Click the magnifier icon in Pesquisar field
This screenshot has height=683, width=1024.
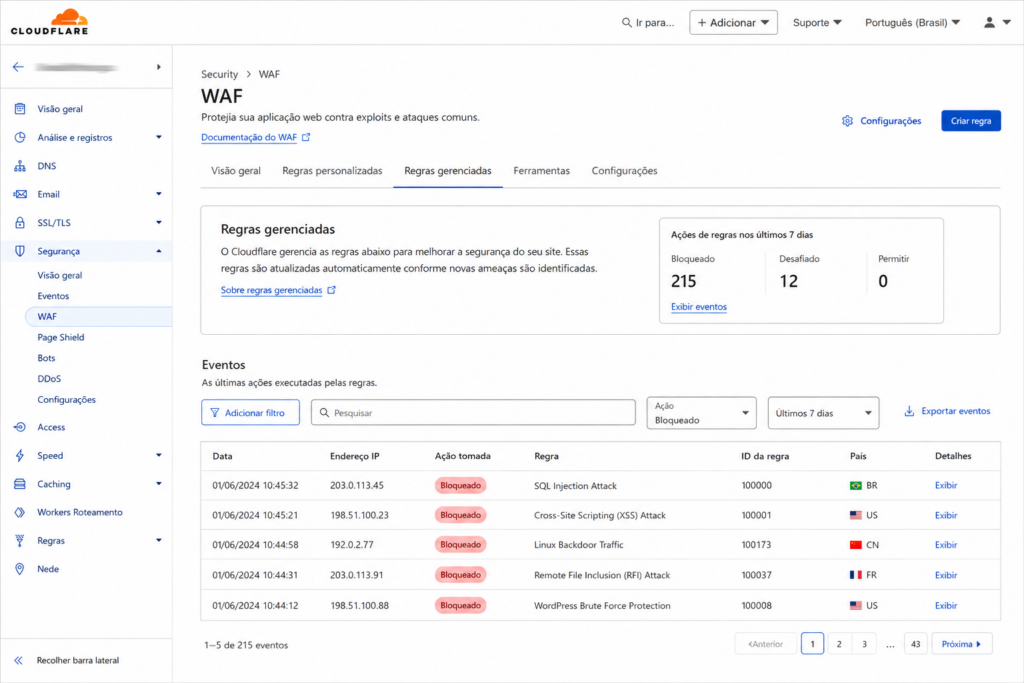[324, 413]
